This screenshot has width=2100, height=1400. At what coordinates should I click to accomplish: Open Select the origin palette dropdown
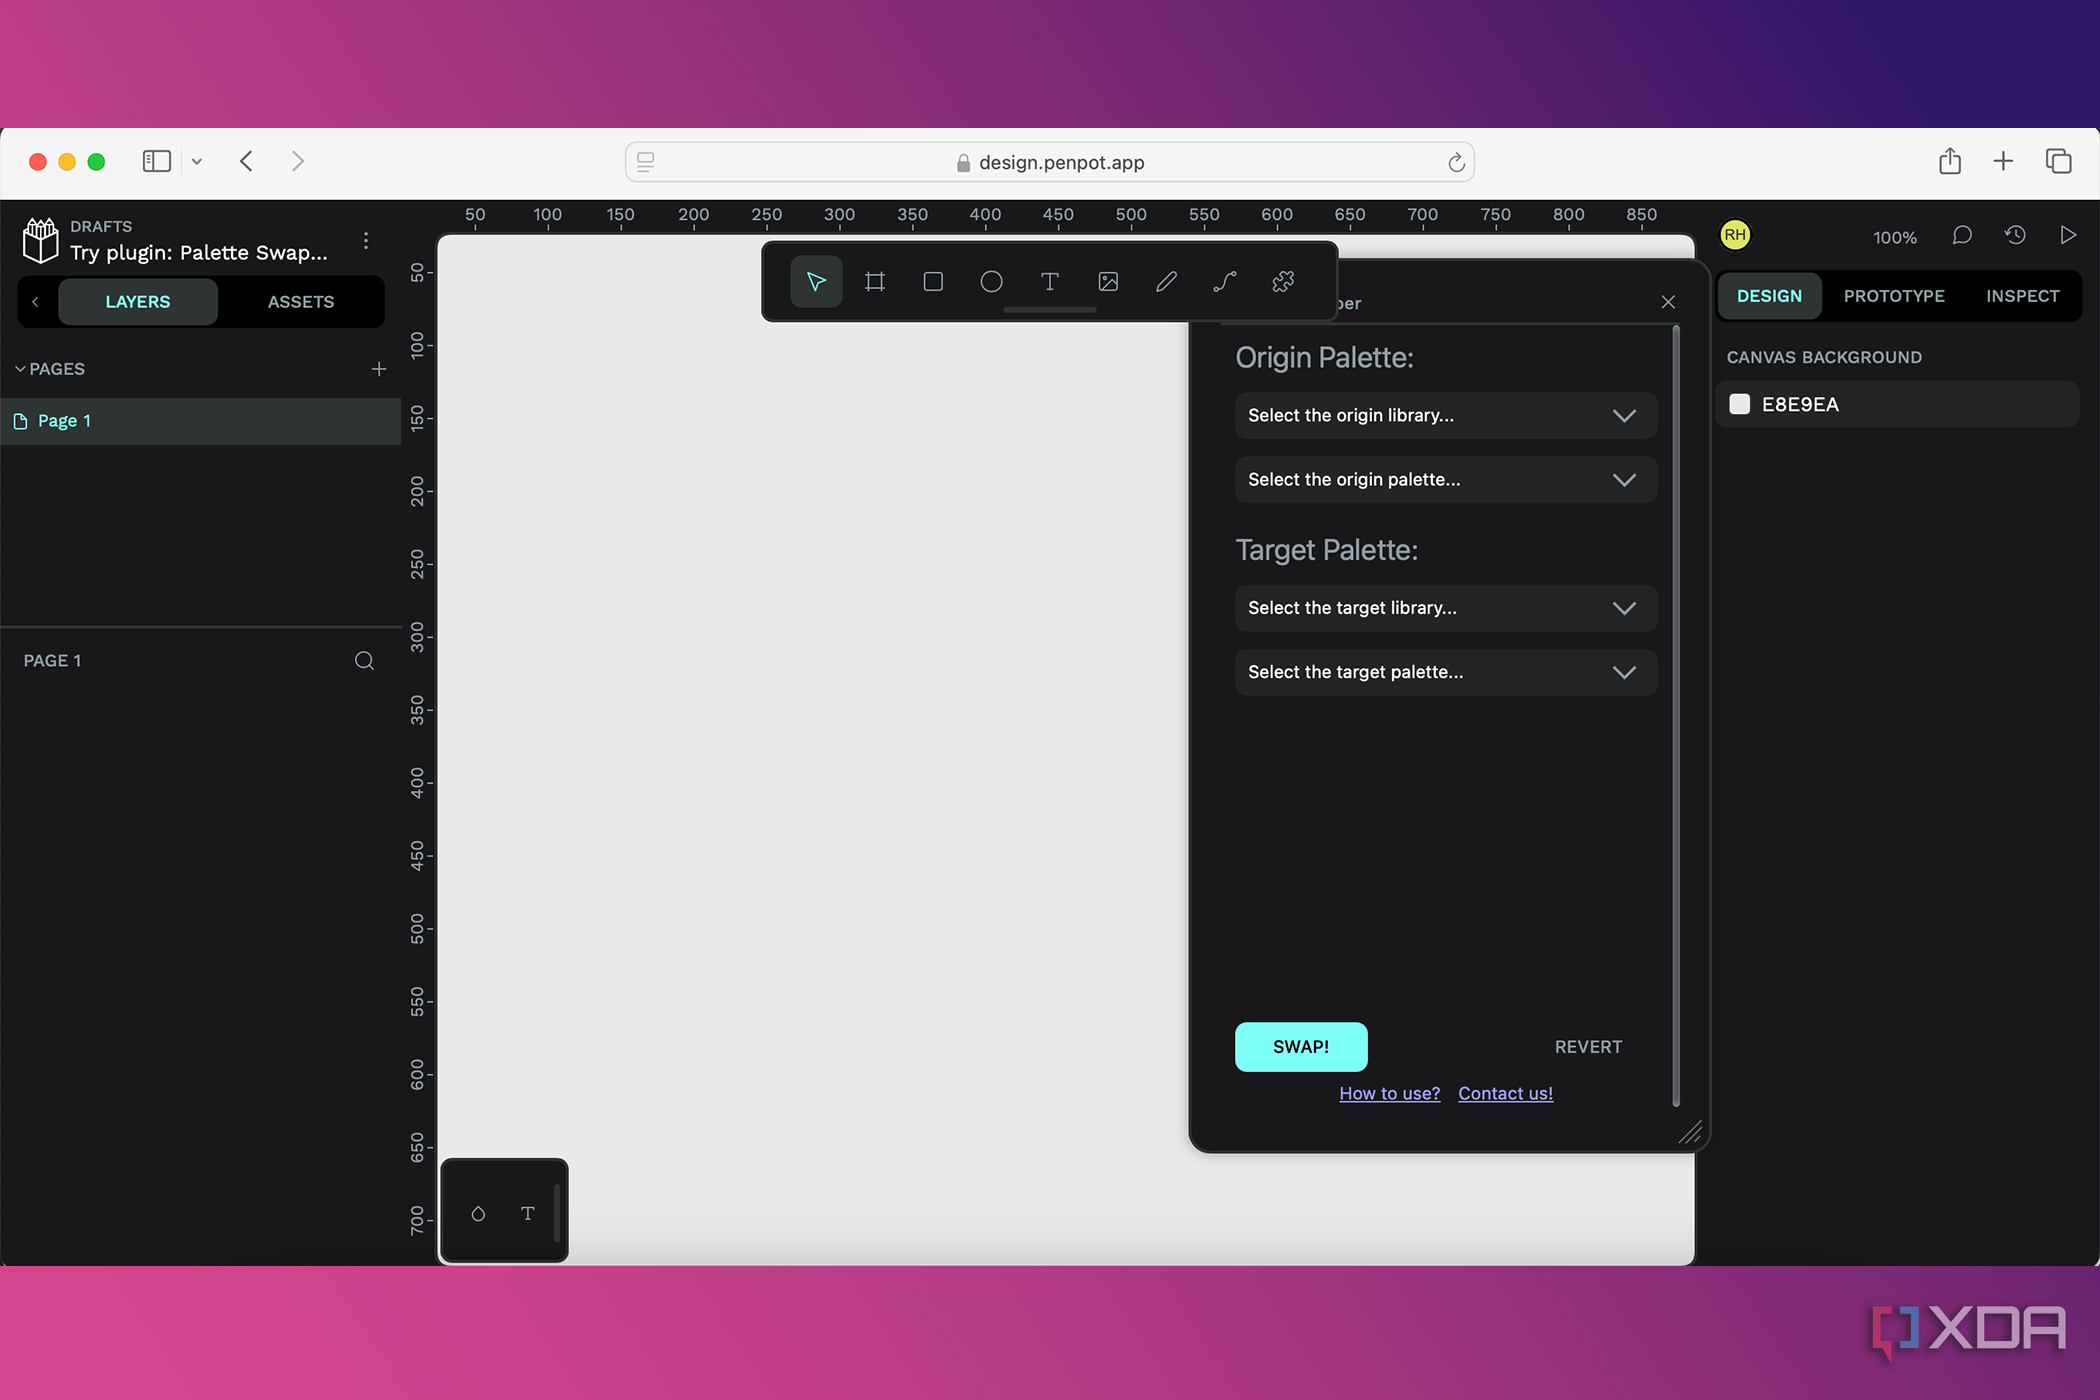coord(1446,480)
